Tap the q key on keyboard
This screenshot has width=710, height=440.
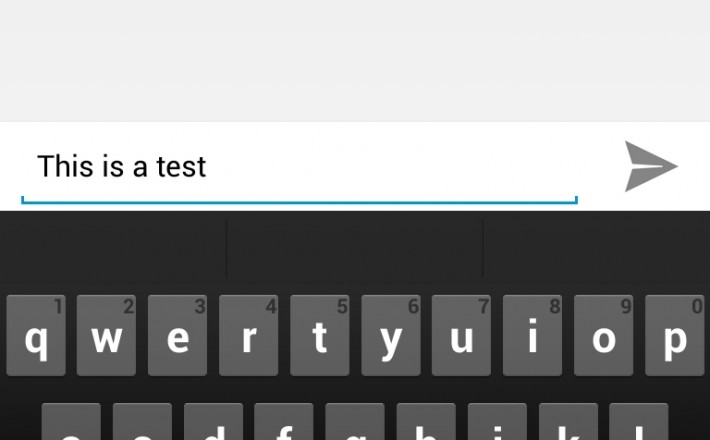36,335
